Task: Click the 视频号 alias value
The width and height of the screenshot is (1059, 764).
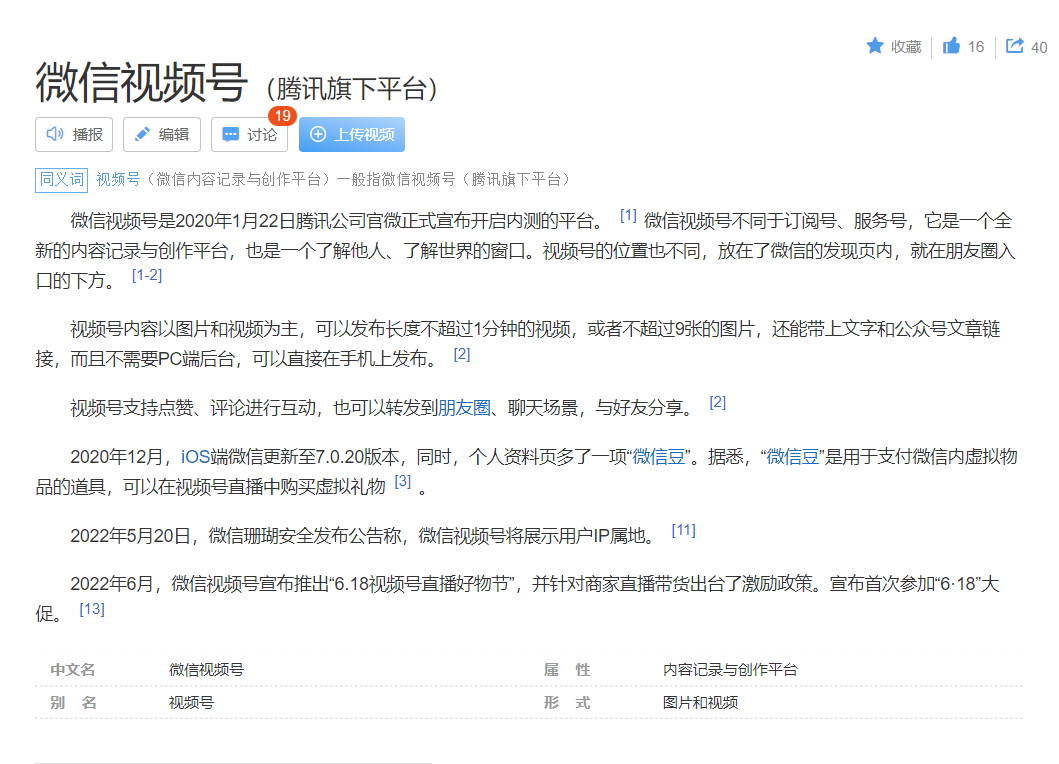Action: (x=191, y=703)
